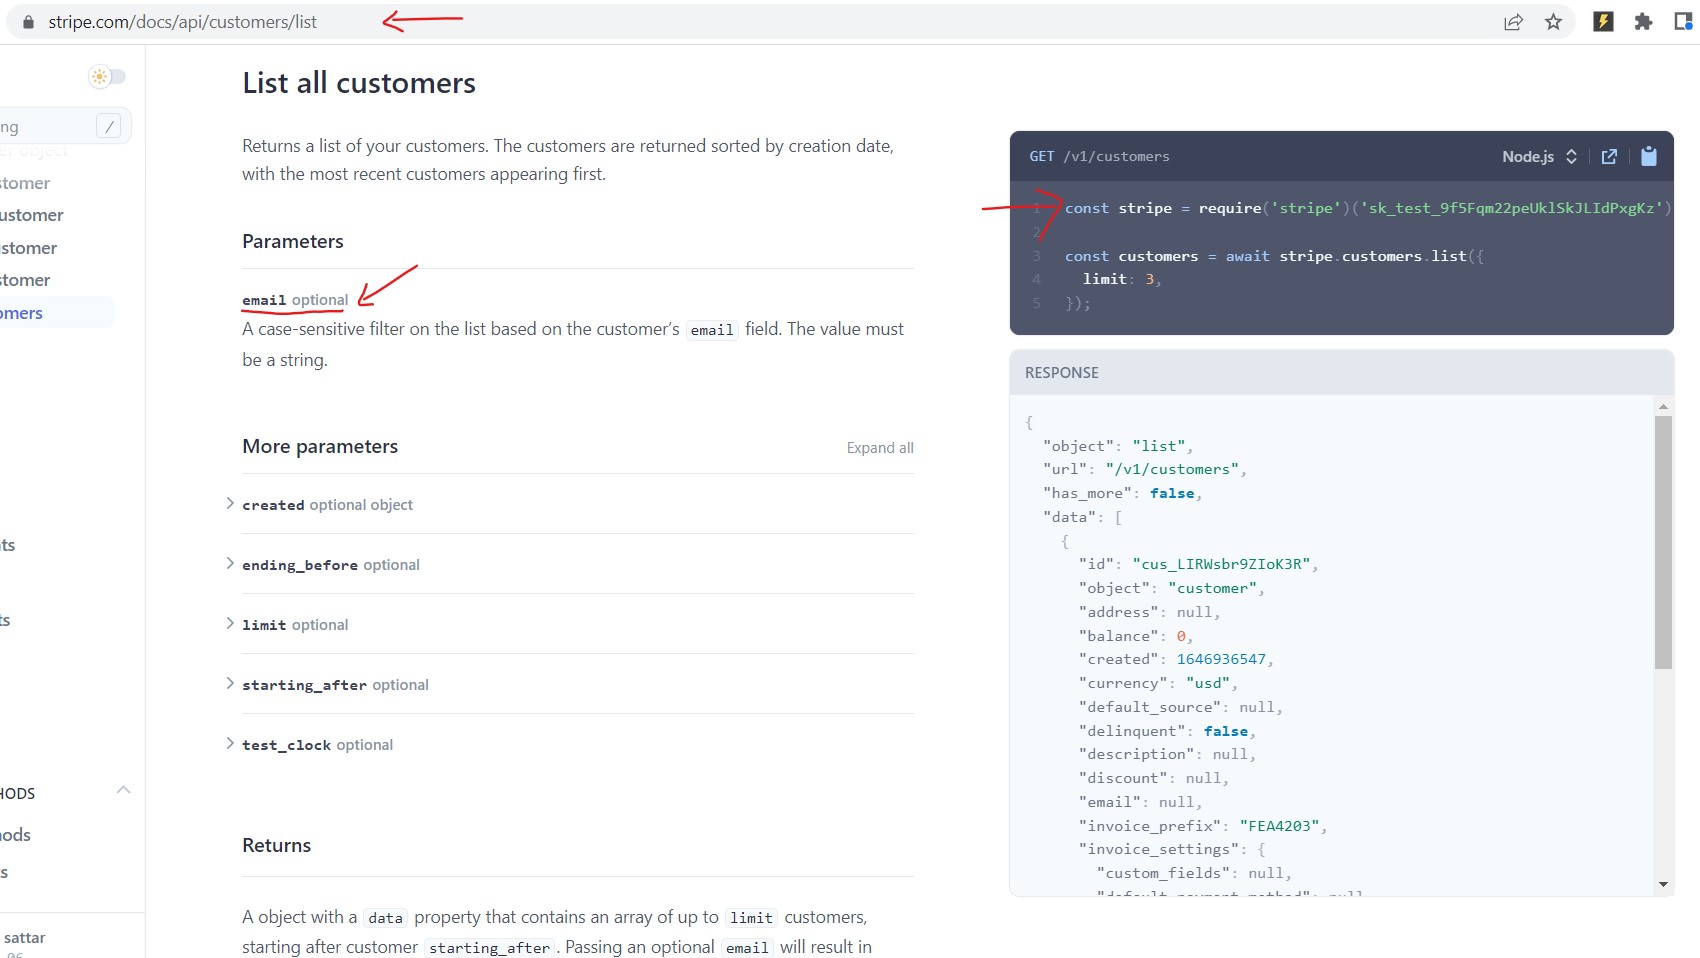Screen dimensions: 1700x958
Task: Click the has_more false value
Action: click(x=1172, y=493)
